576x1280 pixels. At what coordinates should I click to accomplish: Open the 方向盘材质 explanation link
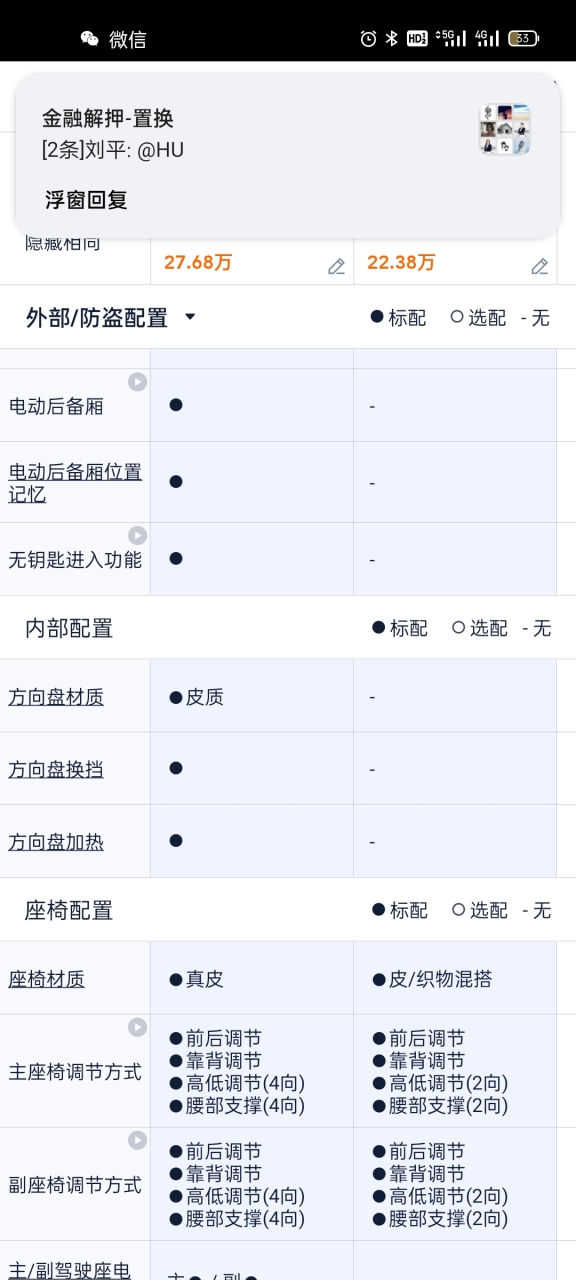click(x=56, y=697)
